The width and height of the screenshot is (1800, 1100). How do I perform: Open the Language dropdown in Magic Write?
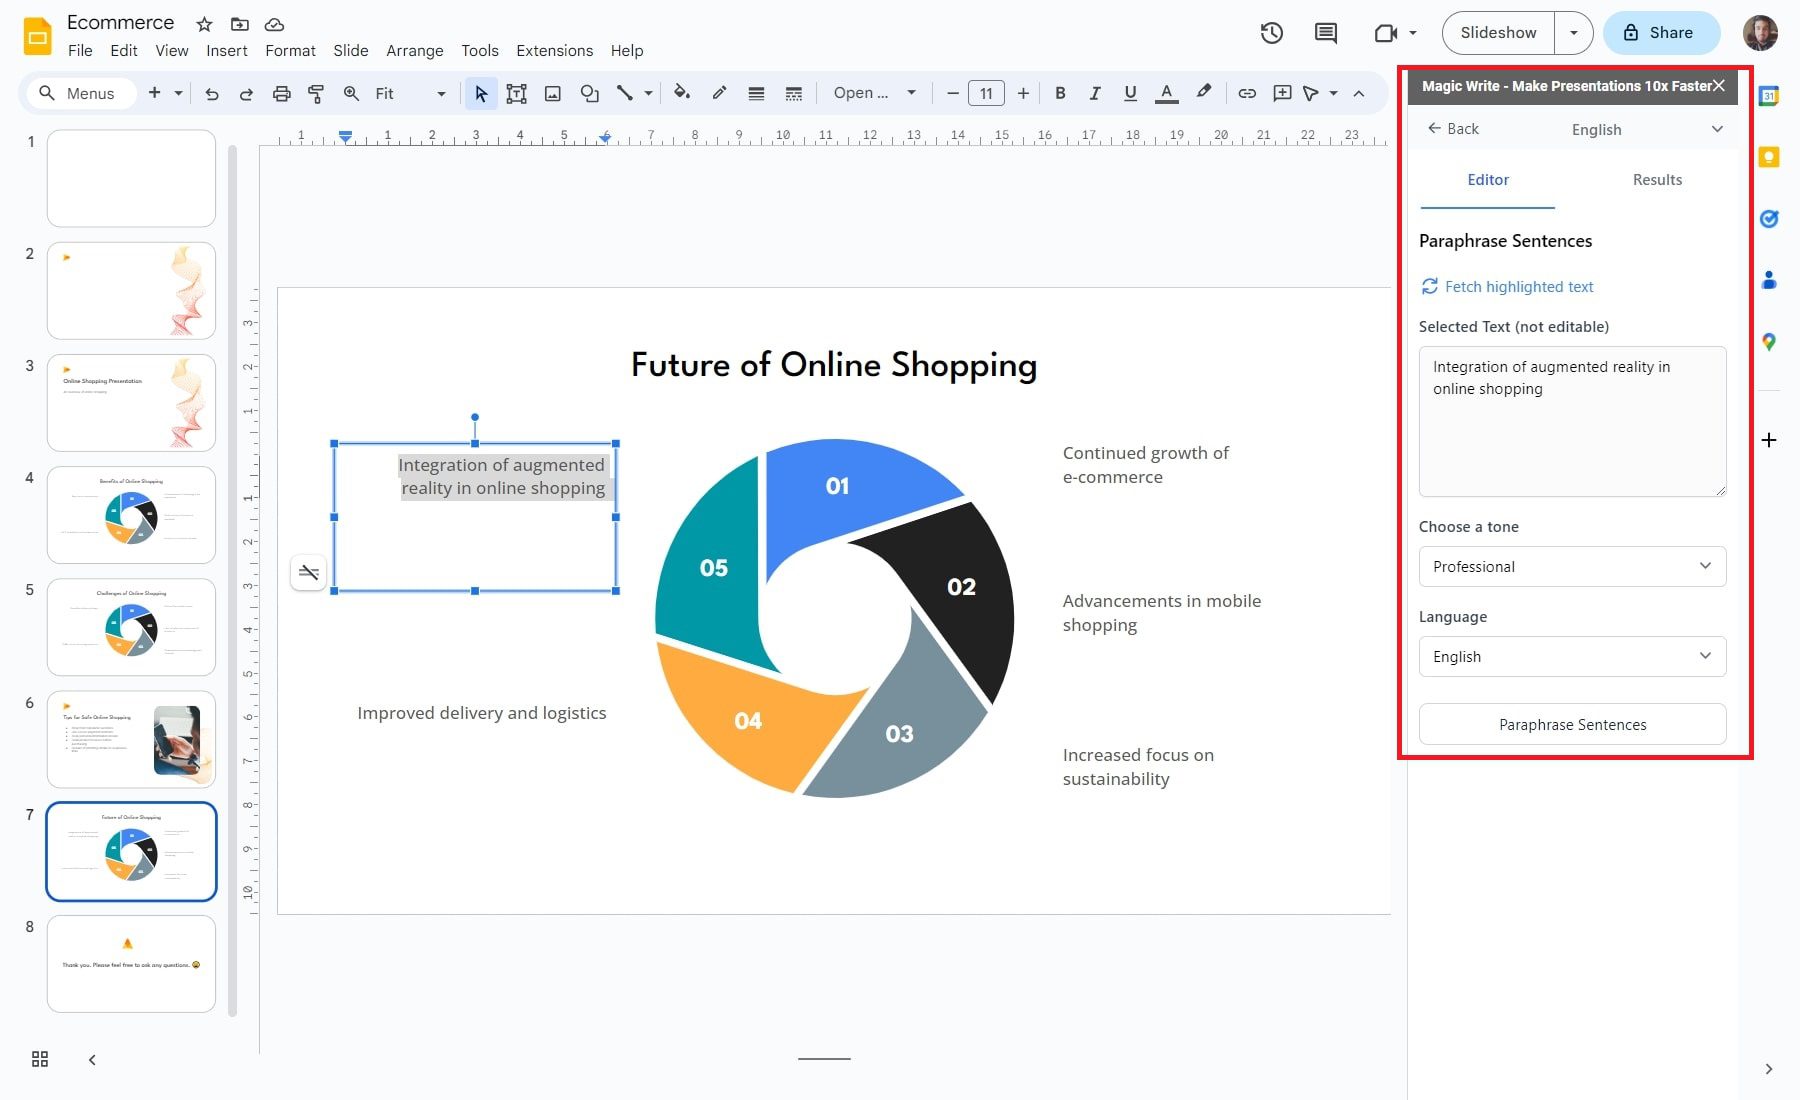point(1572,656)
